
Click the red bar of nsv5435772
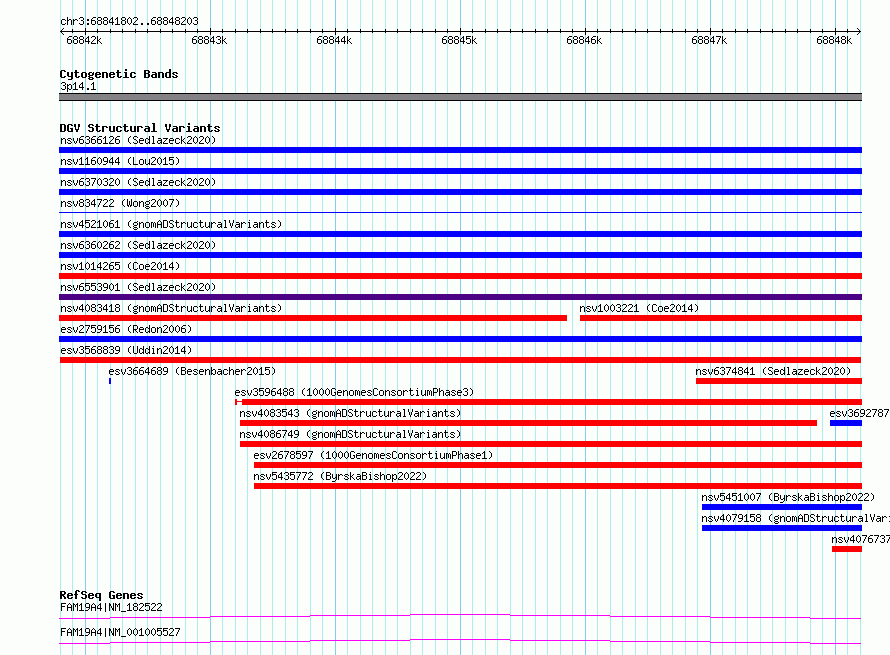click(x=558, y=486)
